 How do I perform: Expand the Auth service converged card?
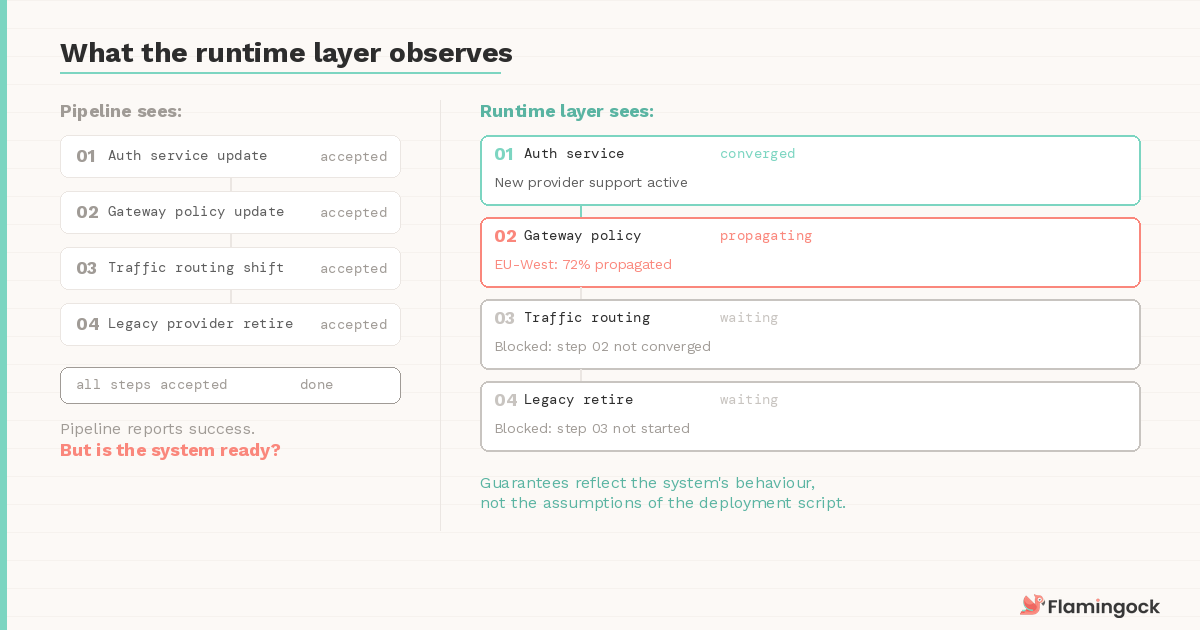(x=810, y=170)
